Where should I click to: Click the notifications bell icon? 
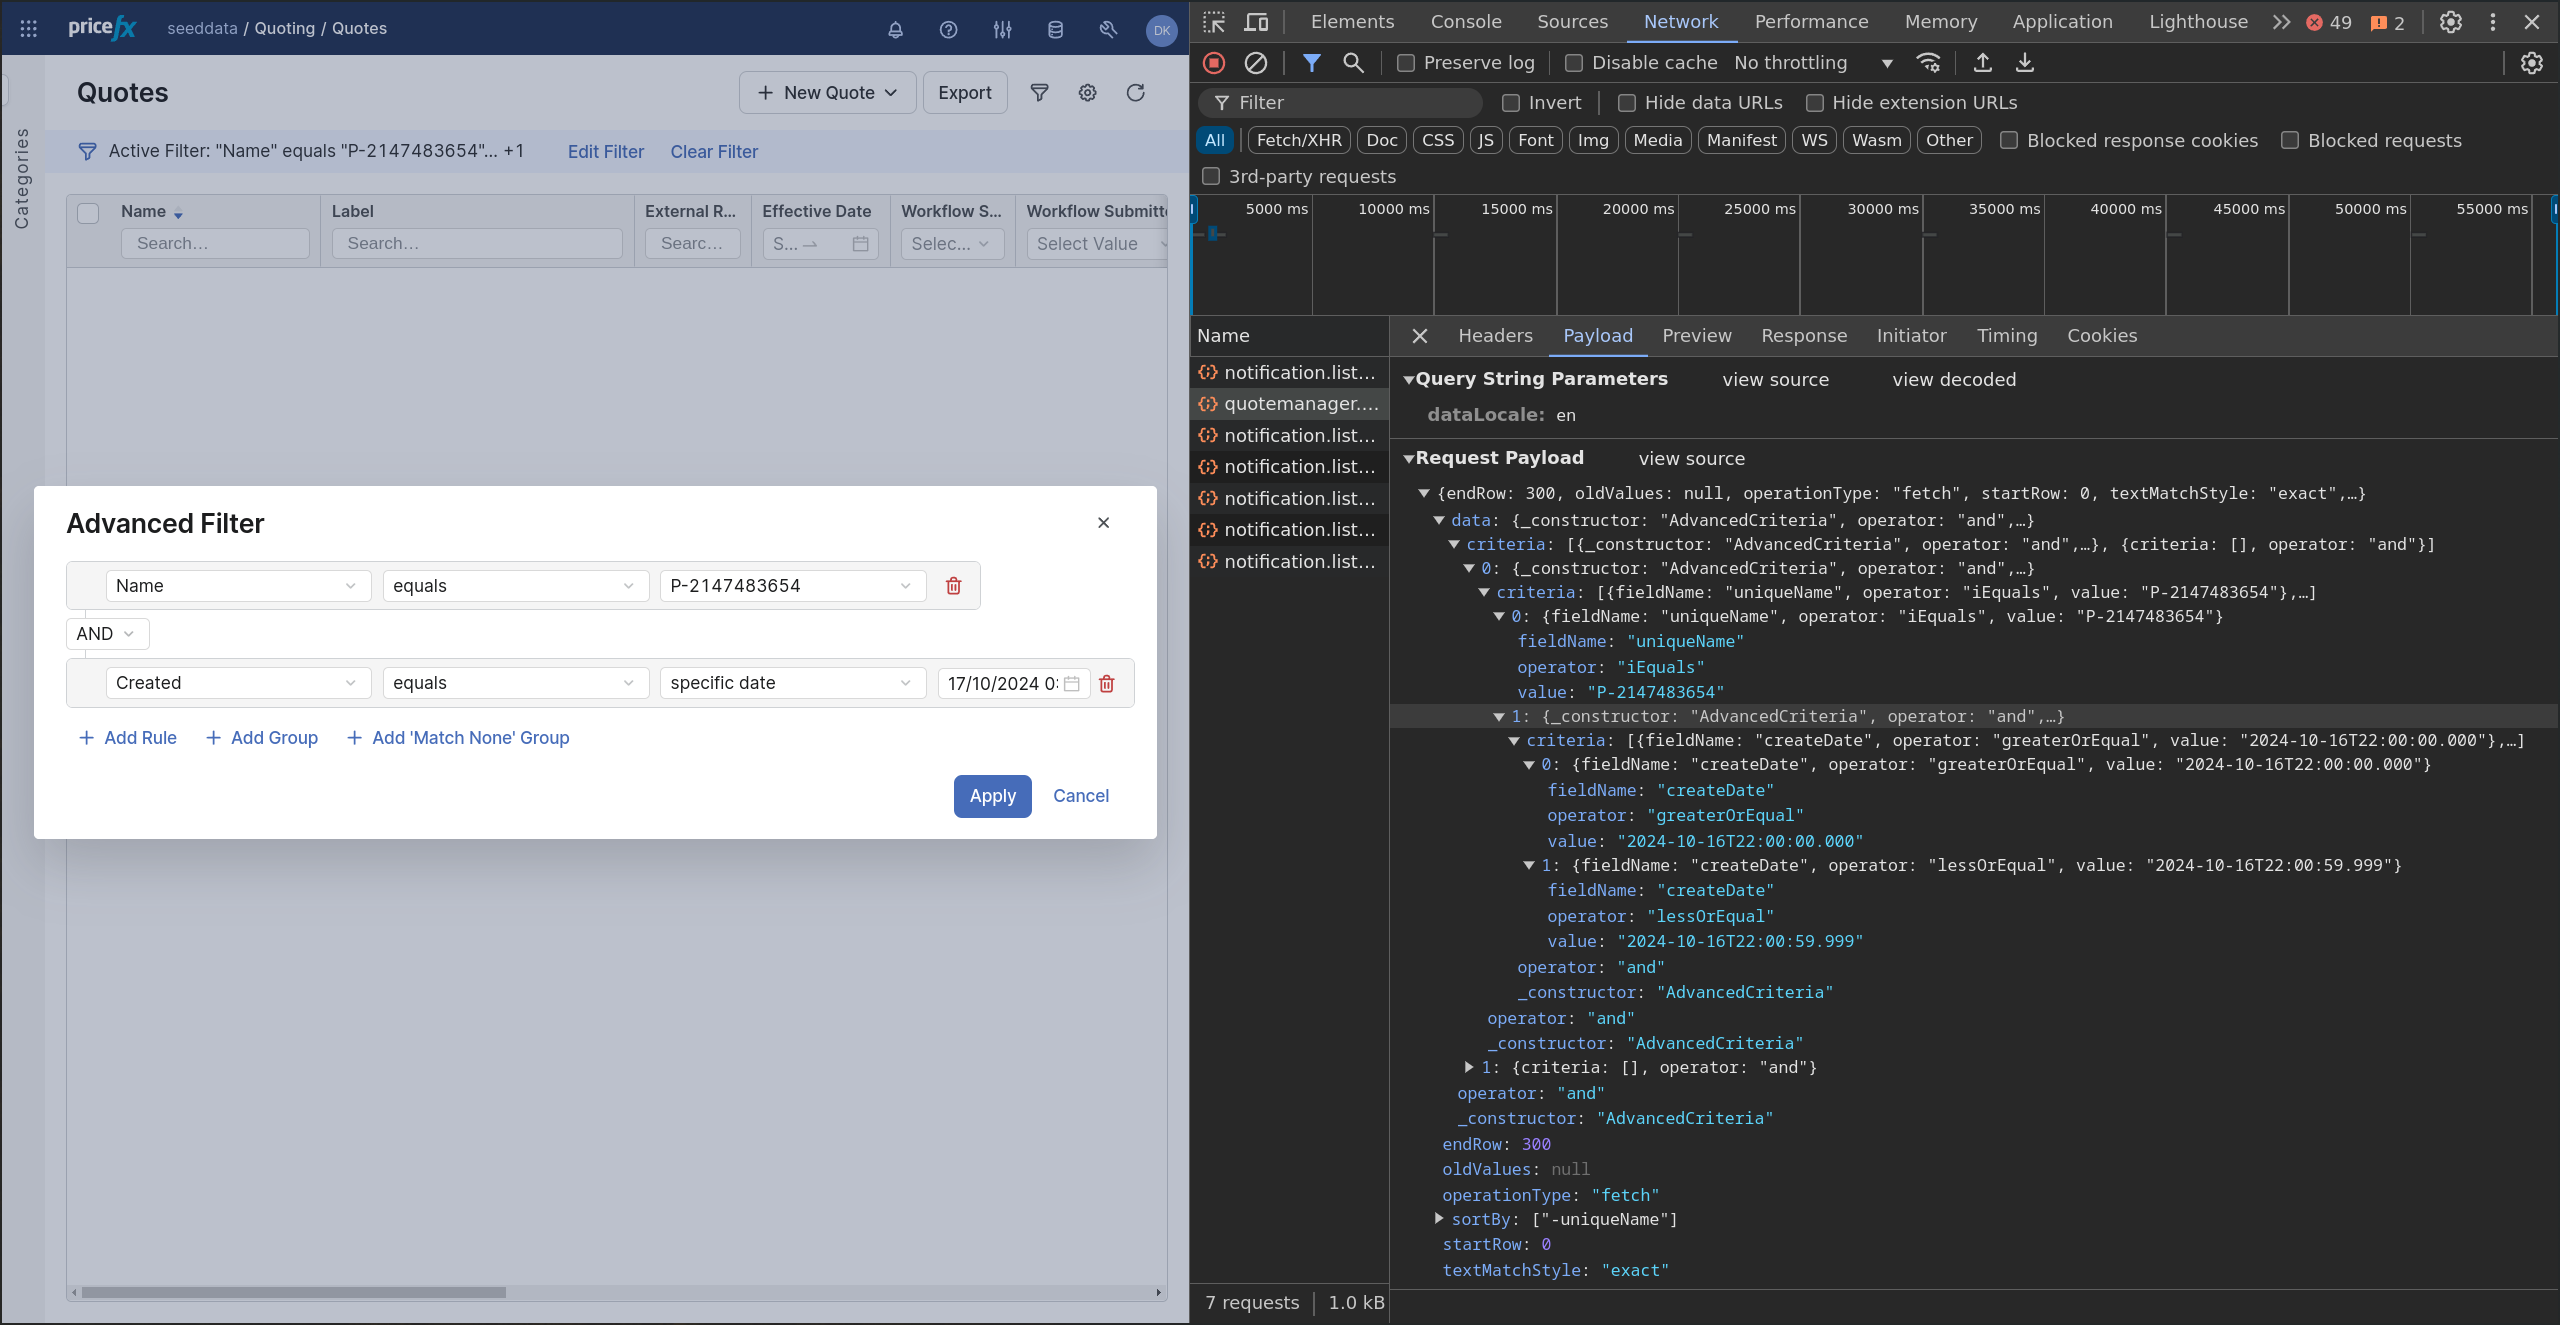[x=895, y=30]
